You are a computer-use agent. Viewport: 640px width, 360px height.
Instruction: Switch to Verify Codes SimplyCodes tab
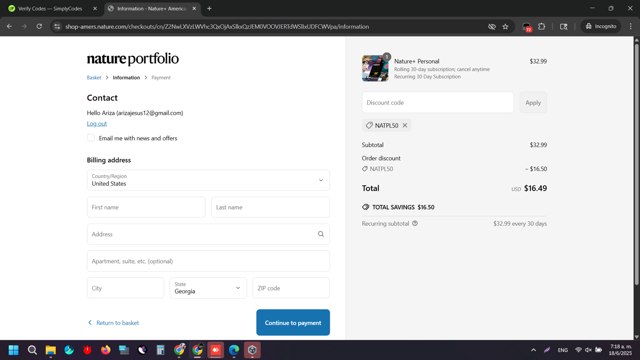[x=51, y=9]
